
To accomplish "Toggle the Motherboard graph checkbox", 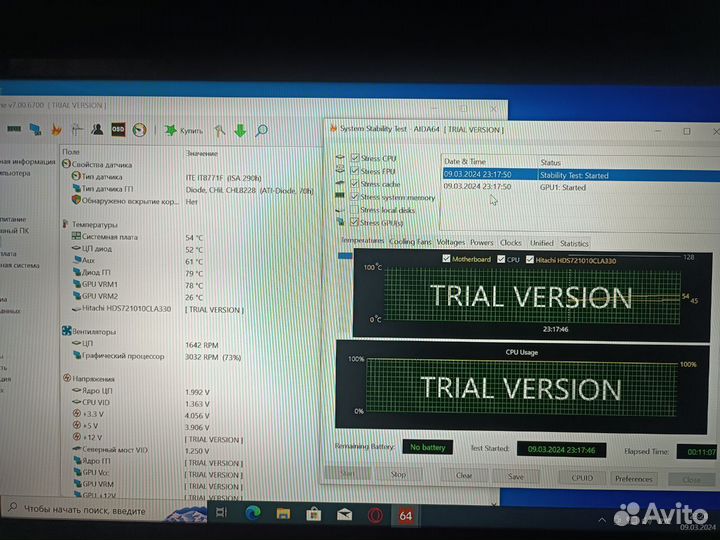I will (x=446, y=258).
